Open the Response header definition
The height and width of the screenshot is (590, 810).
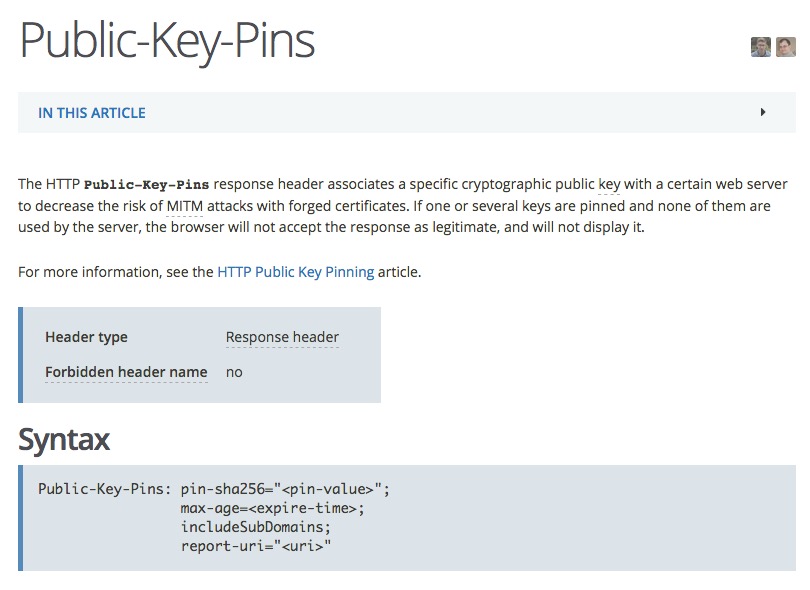click(282, 337)
